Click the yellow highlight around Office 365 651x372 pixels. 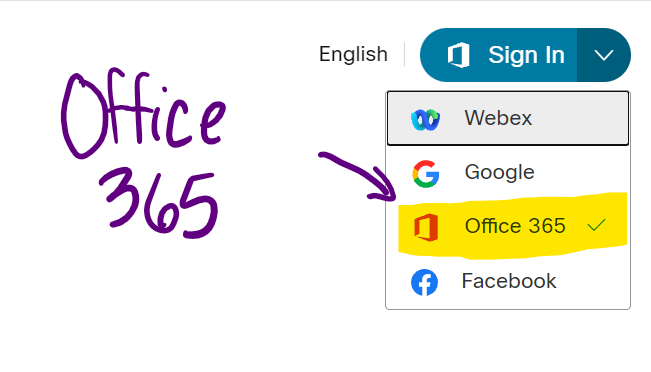[x=512, y=225]
